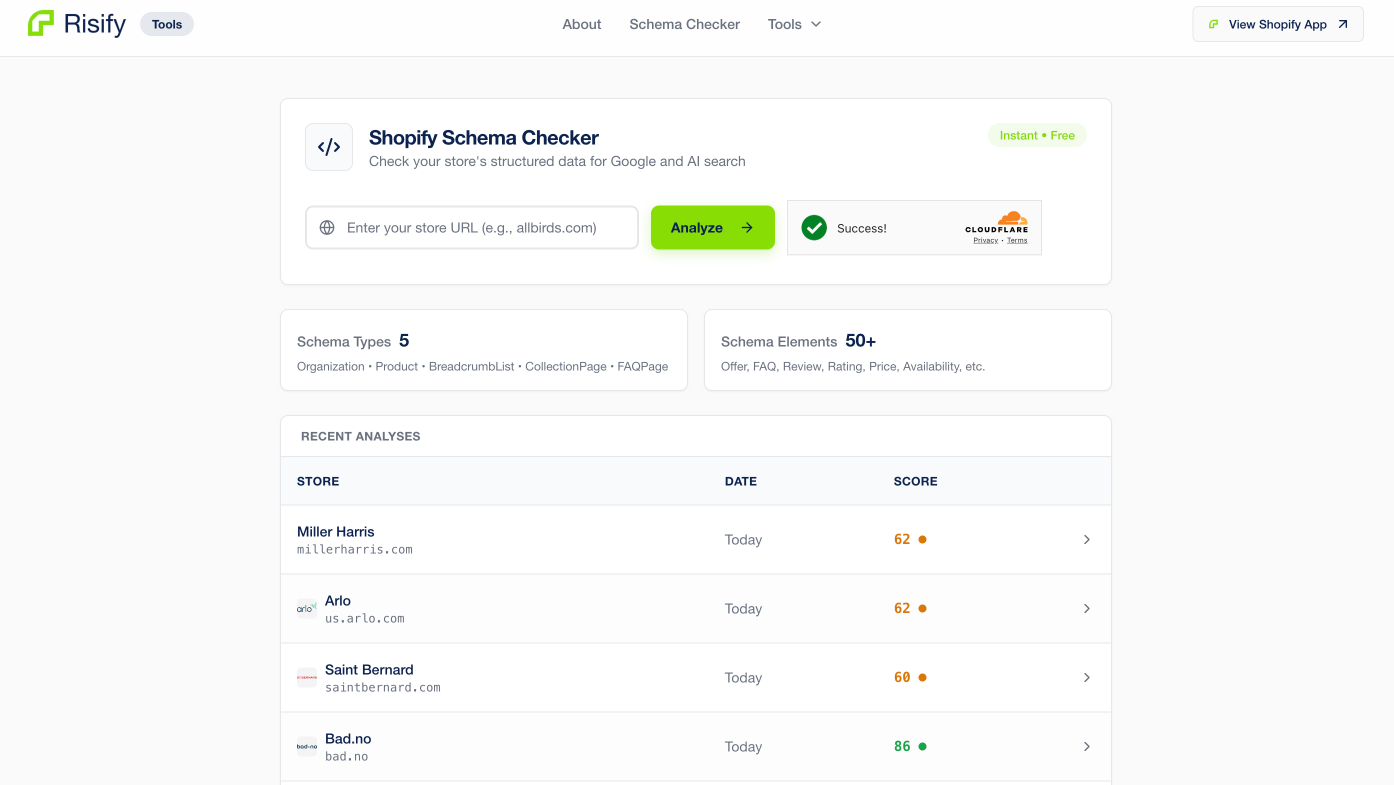
Task: Click the Bad.no store favicon
Action: [305, 745]
